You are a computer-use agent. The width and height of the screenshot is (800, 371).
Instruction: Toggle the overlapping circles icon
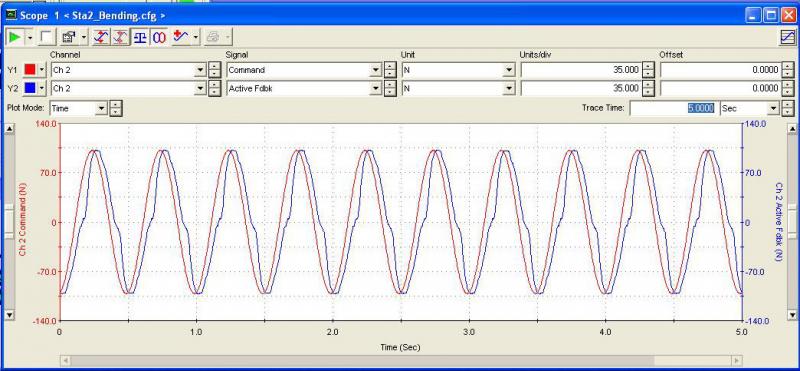pyautogui.click(x=160, y=37)
